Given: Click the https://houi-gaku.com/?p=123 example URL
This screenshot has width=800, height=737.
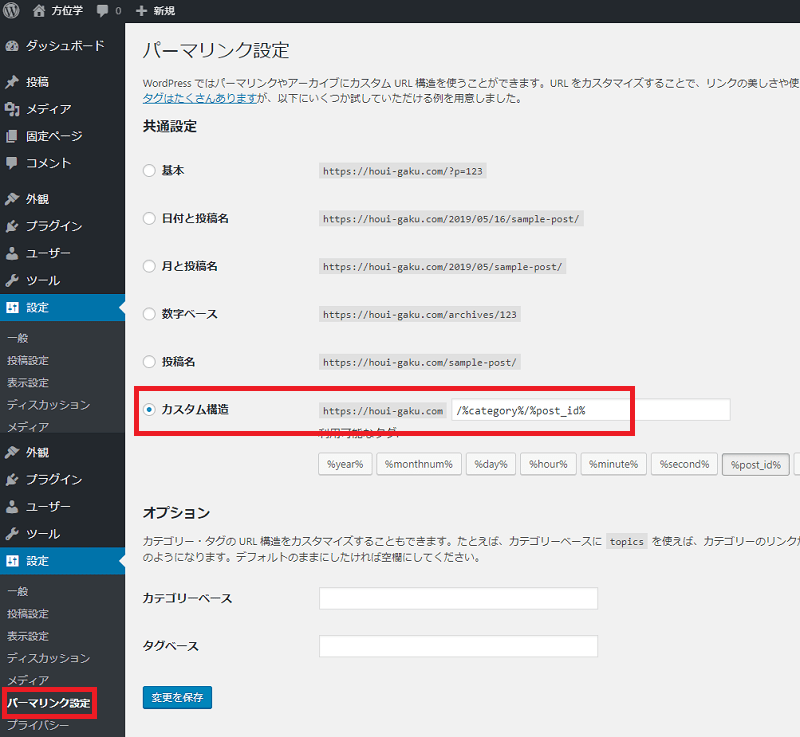Looking at the screenshot, I should coord(403,171).
